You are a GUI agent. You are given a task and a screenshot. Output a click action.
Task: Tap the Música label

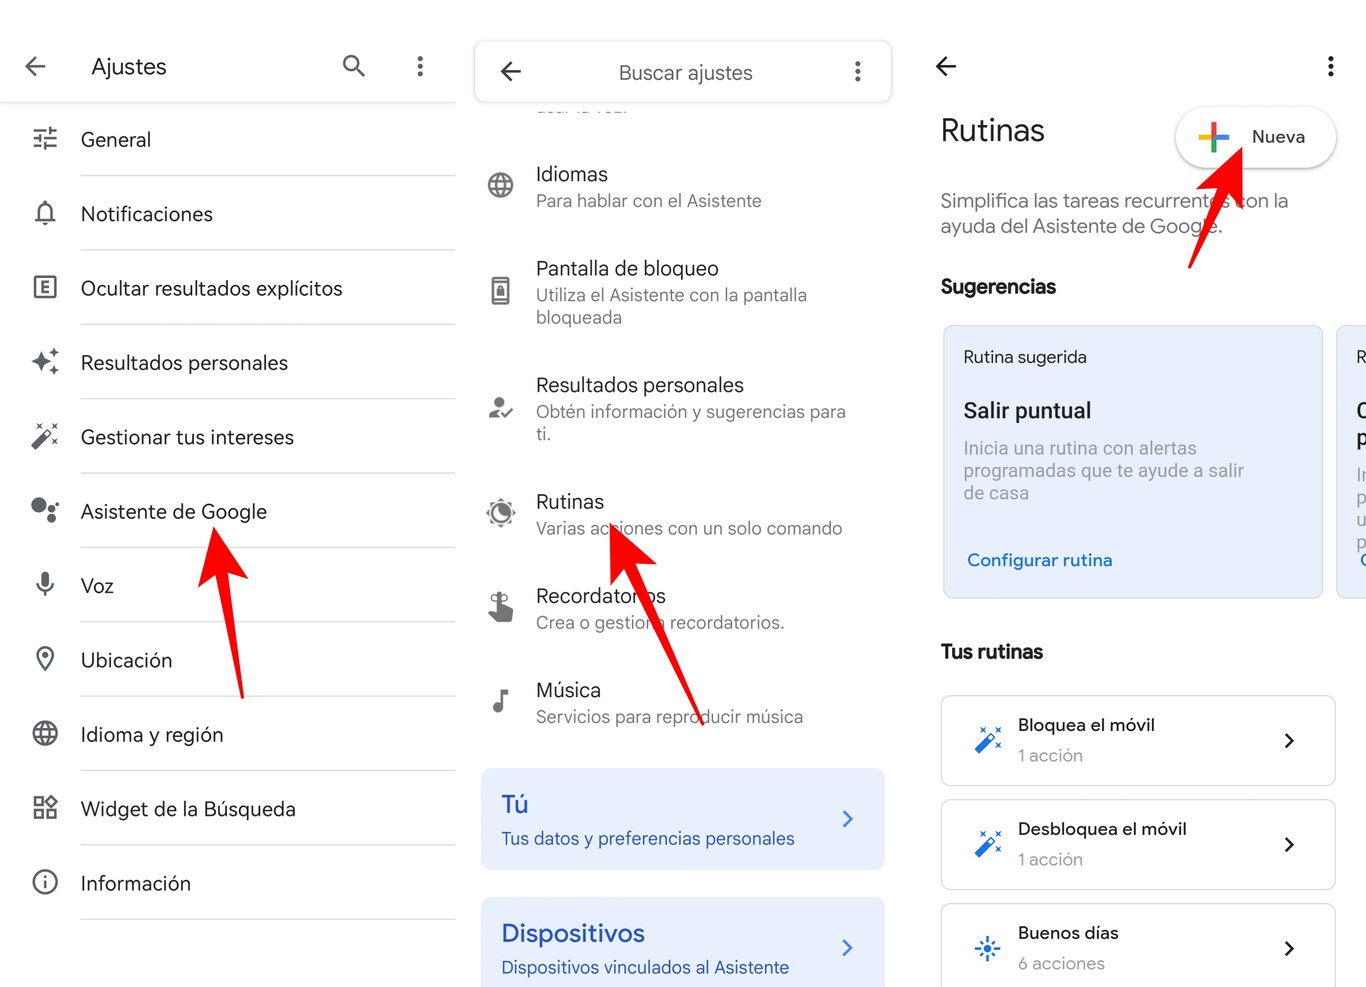[568, 690]
